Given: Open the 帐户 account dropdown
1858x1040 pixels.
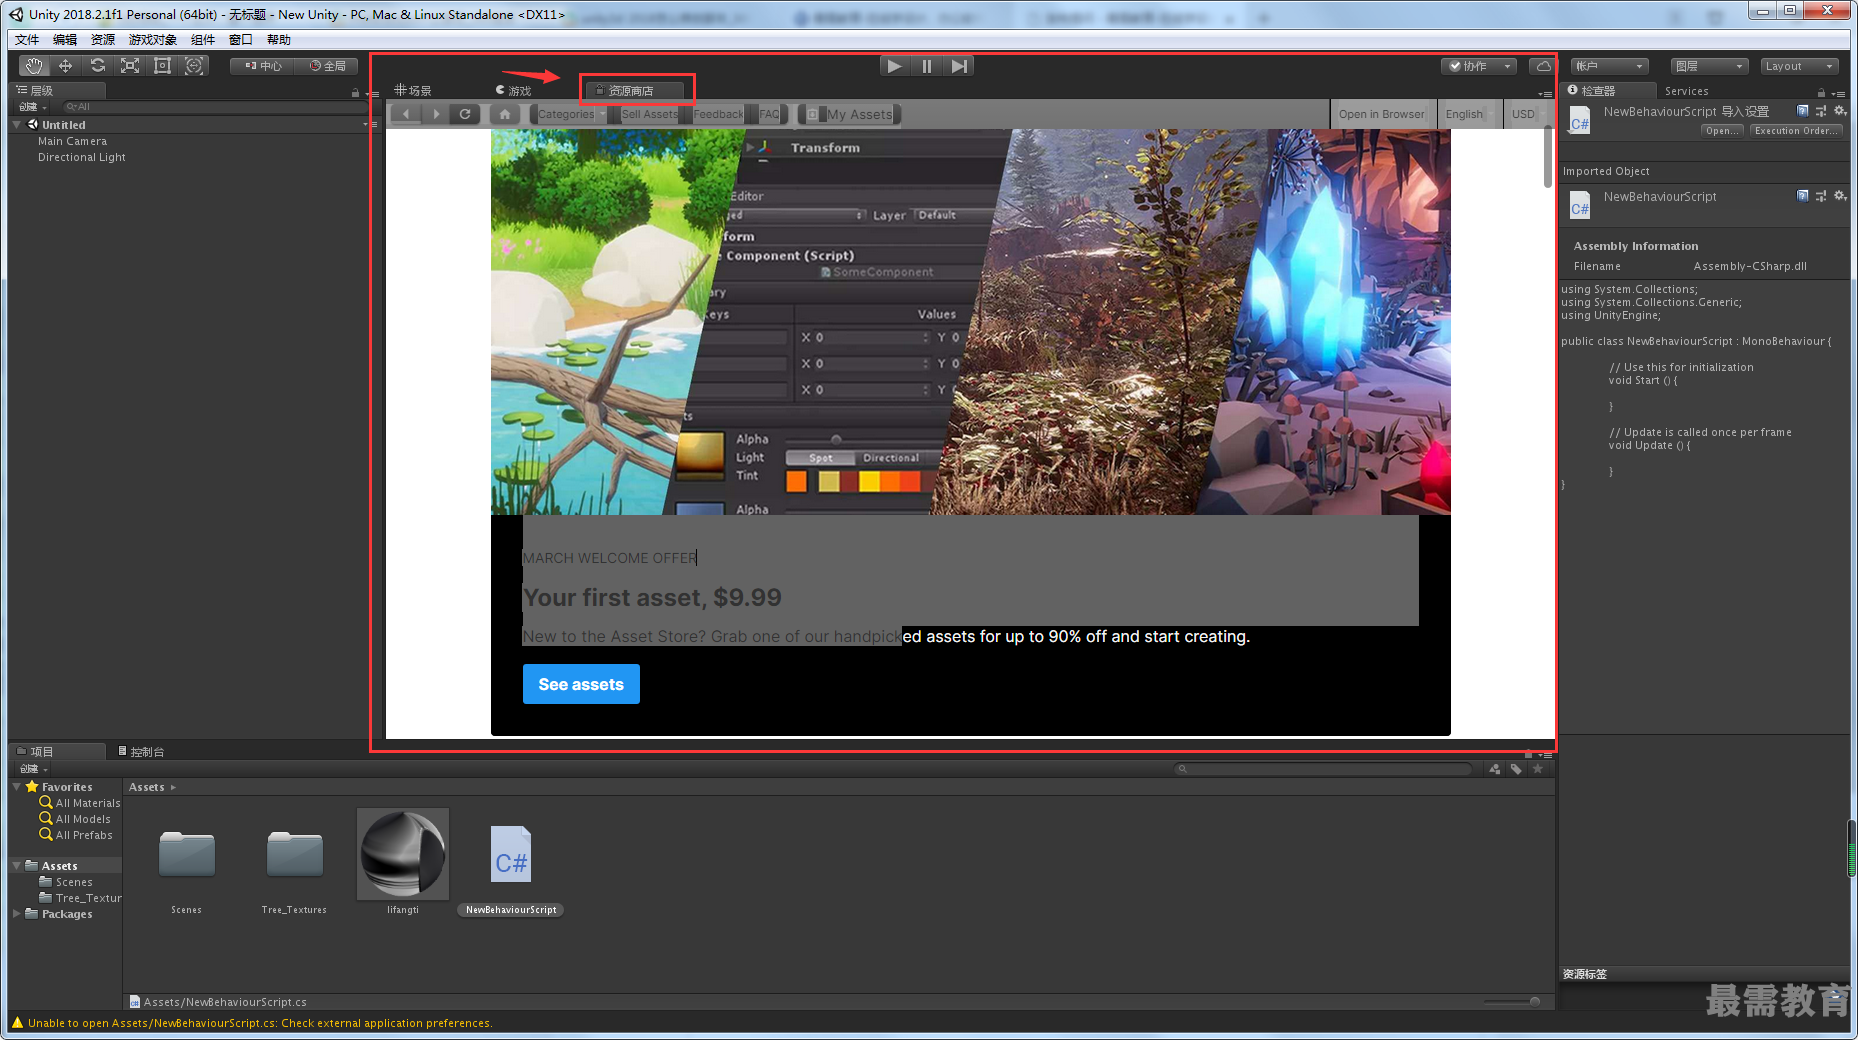Looking at the screenshot, I should tap(1609, 66).
